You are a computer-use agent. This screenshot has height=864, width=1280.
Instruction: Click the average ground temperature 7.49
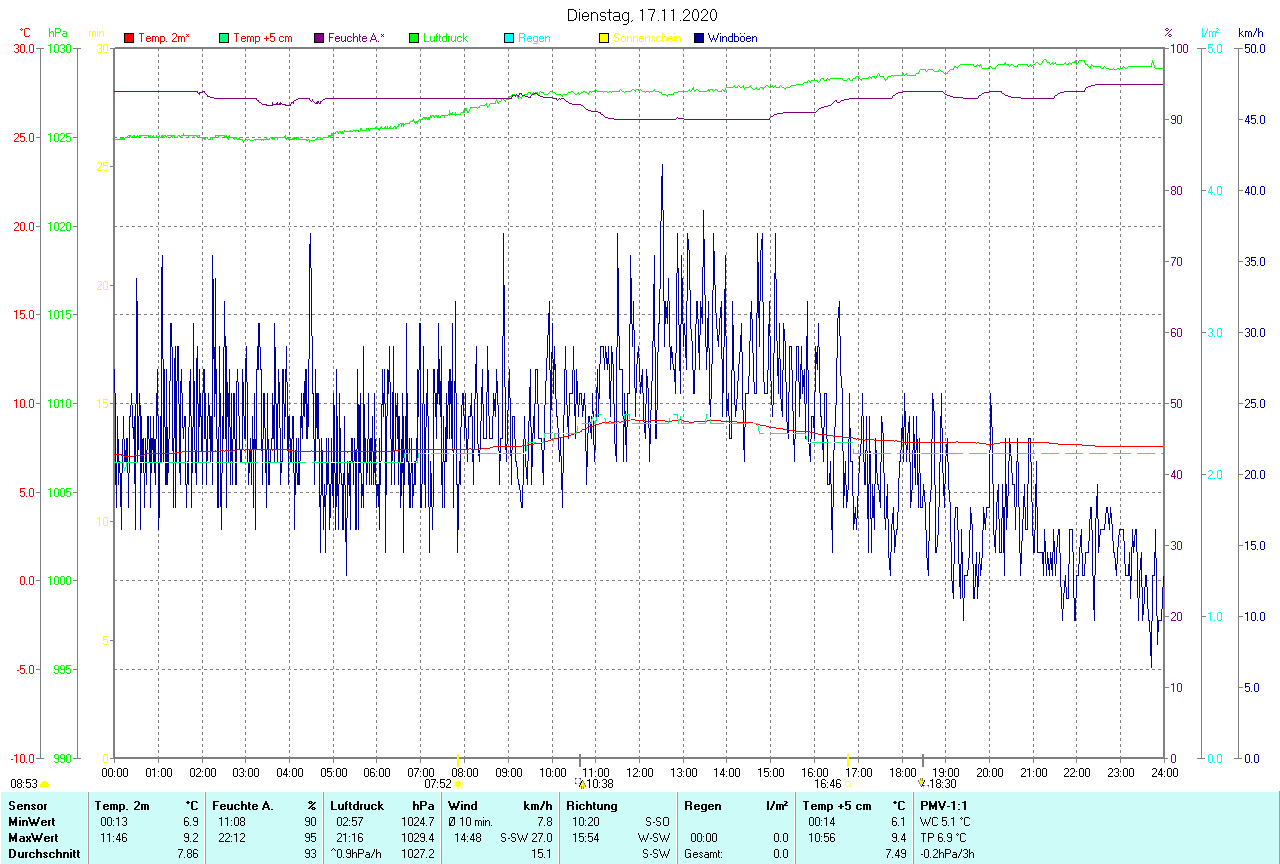[894, 854]
